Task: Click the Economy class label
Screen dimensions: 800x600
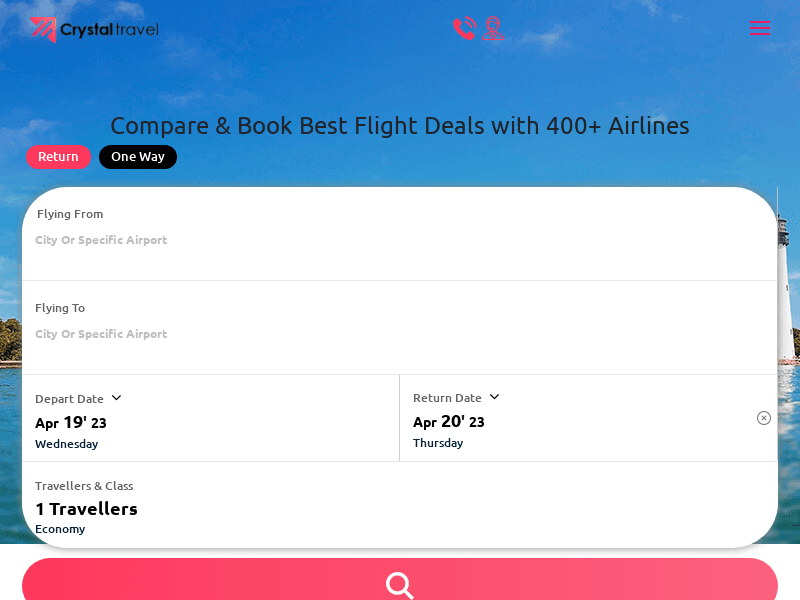Action: pyautogui.click(x=60, y=529)
